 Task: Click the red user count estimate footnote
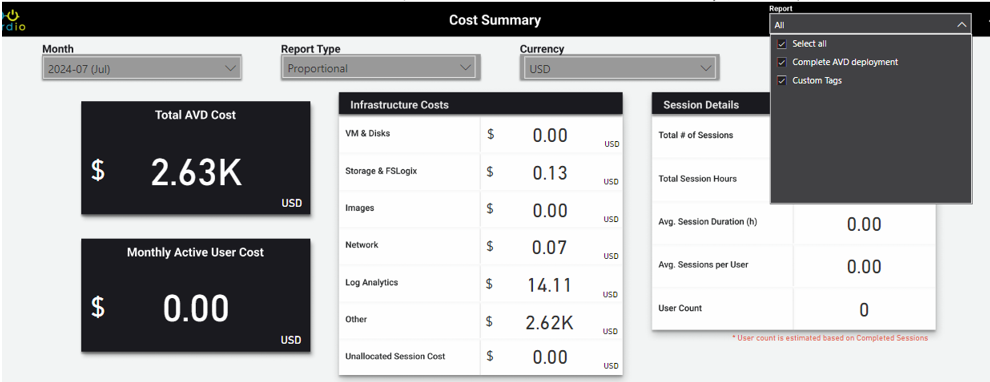pyautogui.click(x=830, y=338)
